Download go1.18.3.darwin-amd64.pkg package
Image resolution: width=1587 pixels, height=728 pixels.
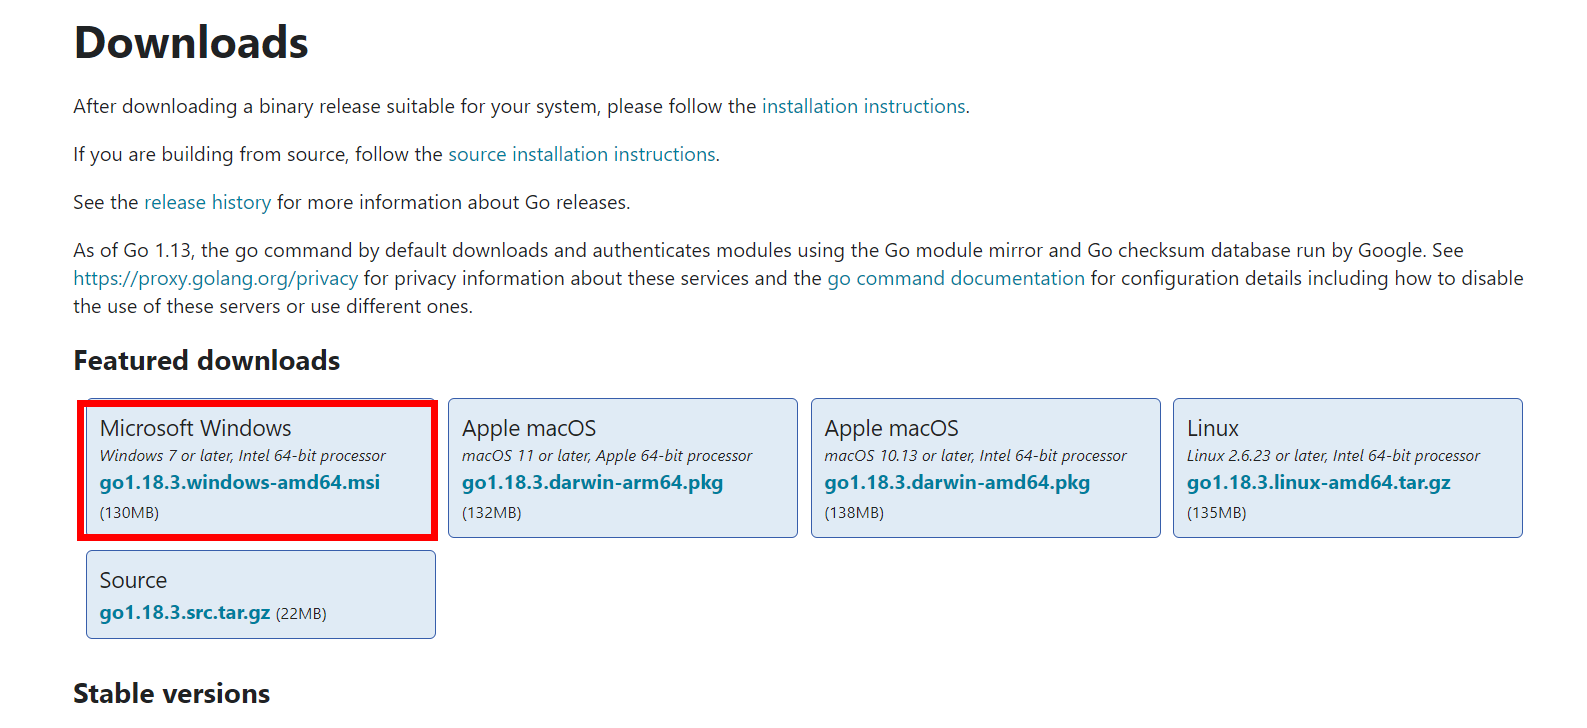pyautogui.click(x=957, y=483)
